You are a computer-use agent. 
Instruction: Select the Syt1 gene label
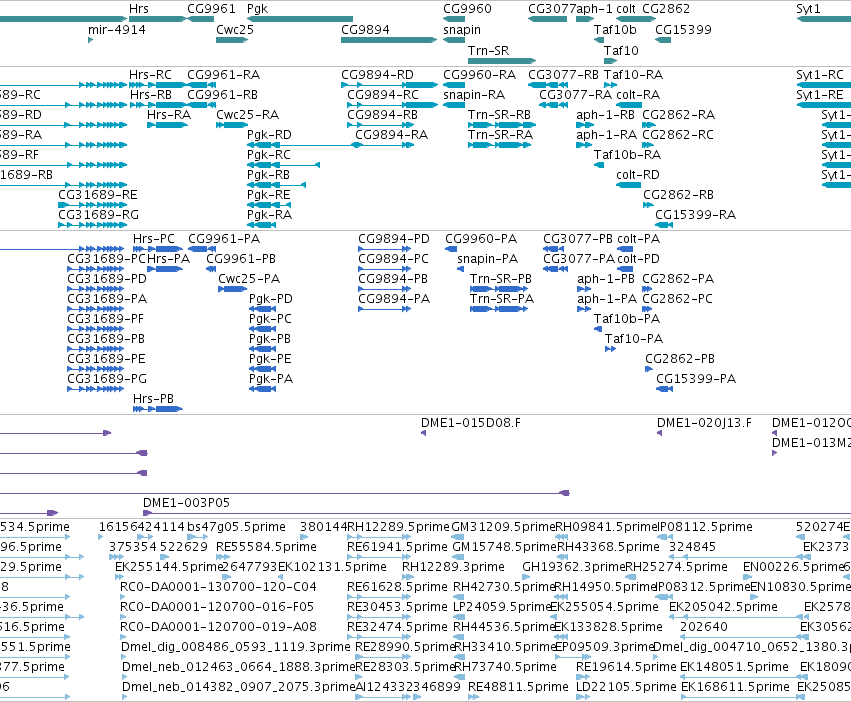point(808,9)
